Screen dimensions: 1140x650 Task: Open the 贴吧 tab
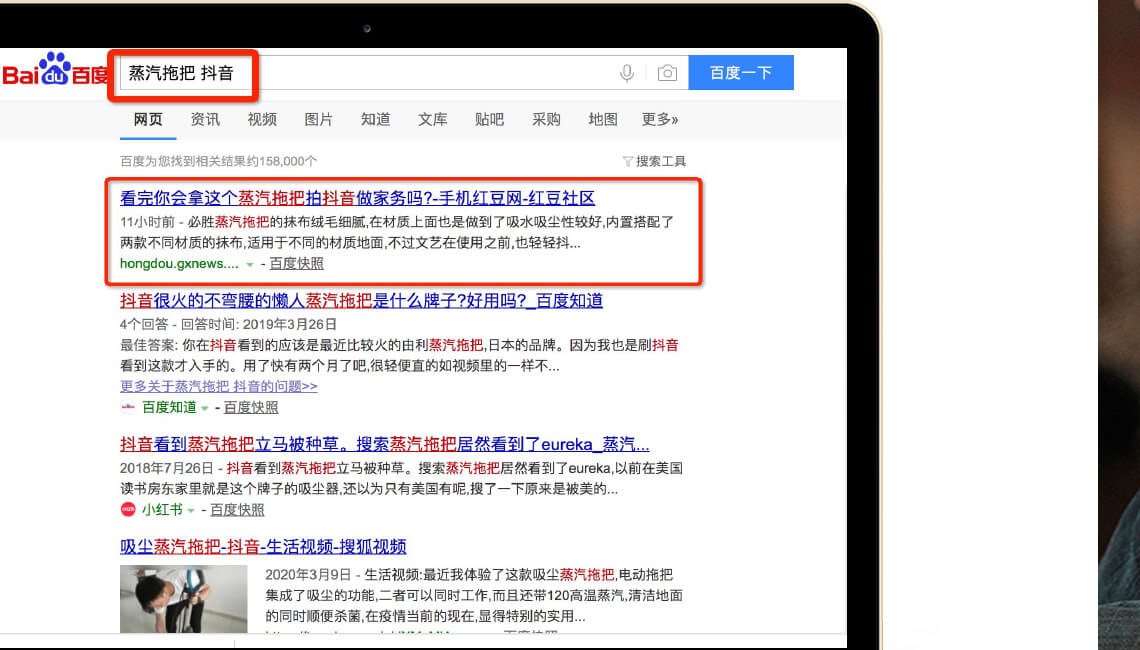coord(490,119)
